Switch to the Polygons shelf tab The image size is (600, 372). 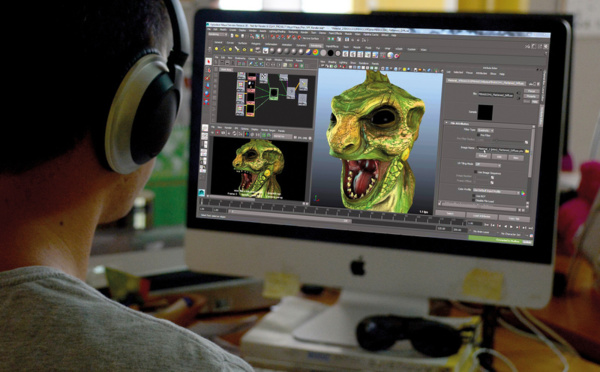tap(256, 44)
